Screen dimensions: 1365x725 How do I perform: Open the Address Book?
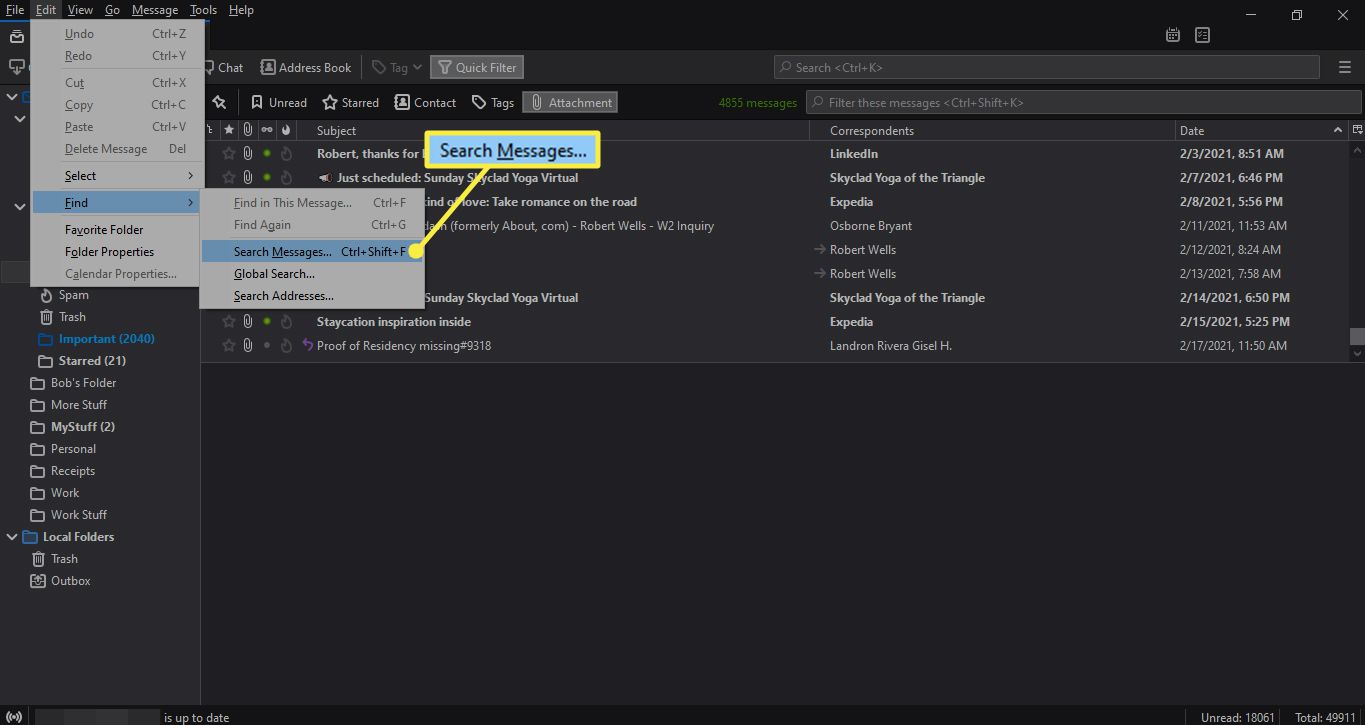305,67
